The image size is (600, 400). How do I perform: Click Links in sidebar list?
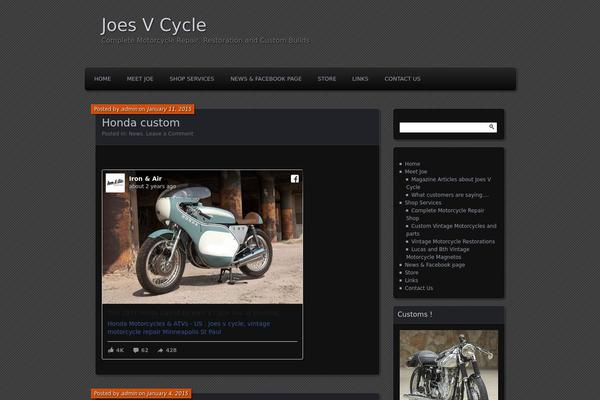(411, 280)
